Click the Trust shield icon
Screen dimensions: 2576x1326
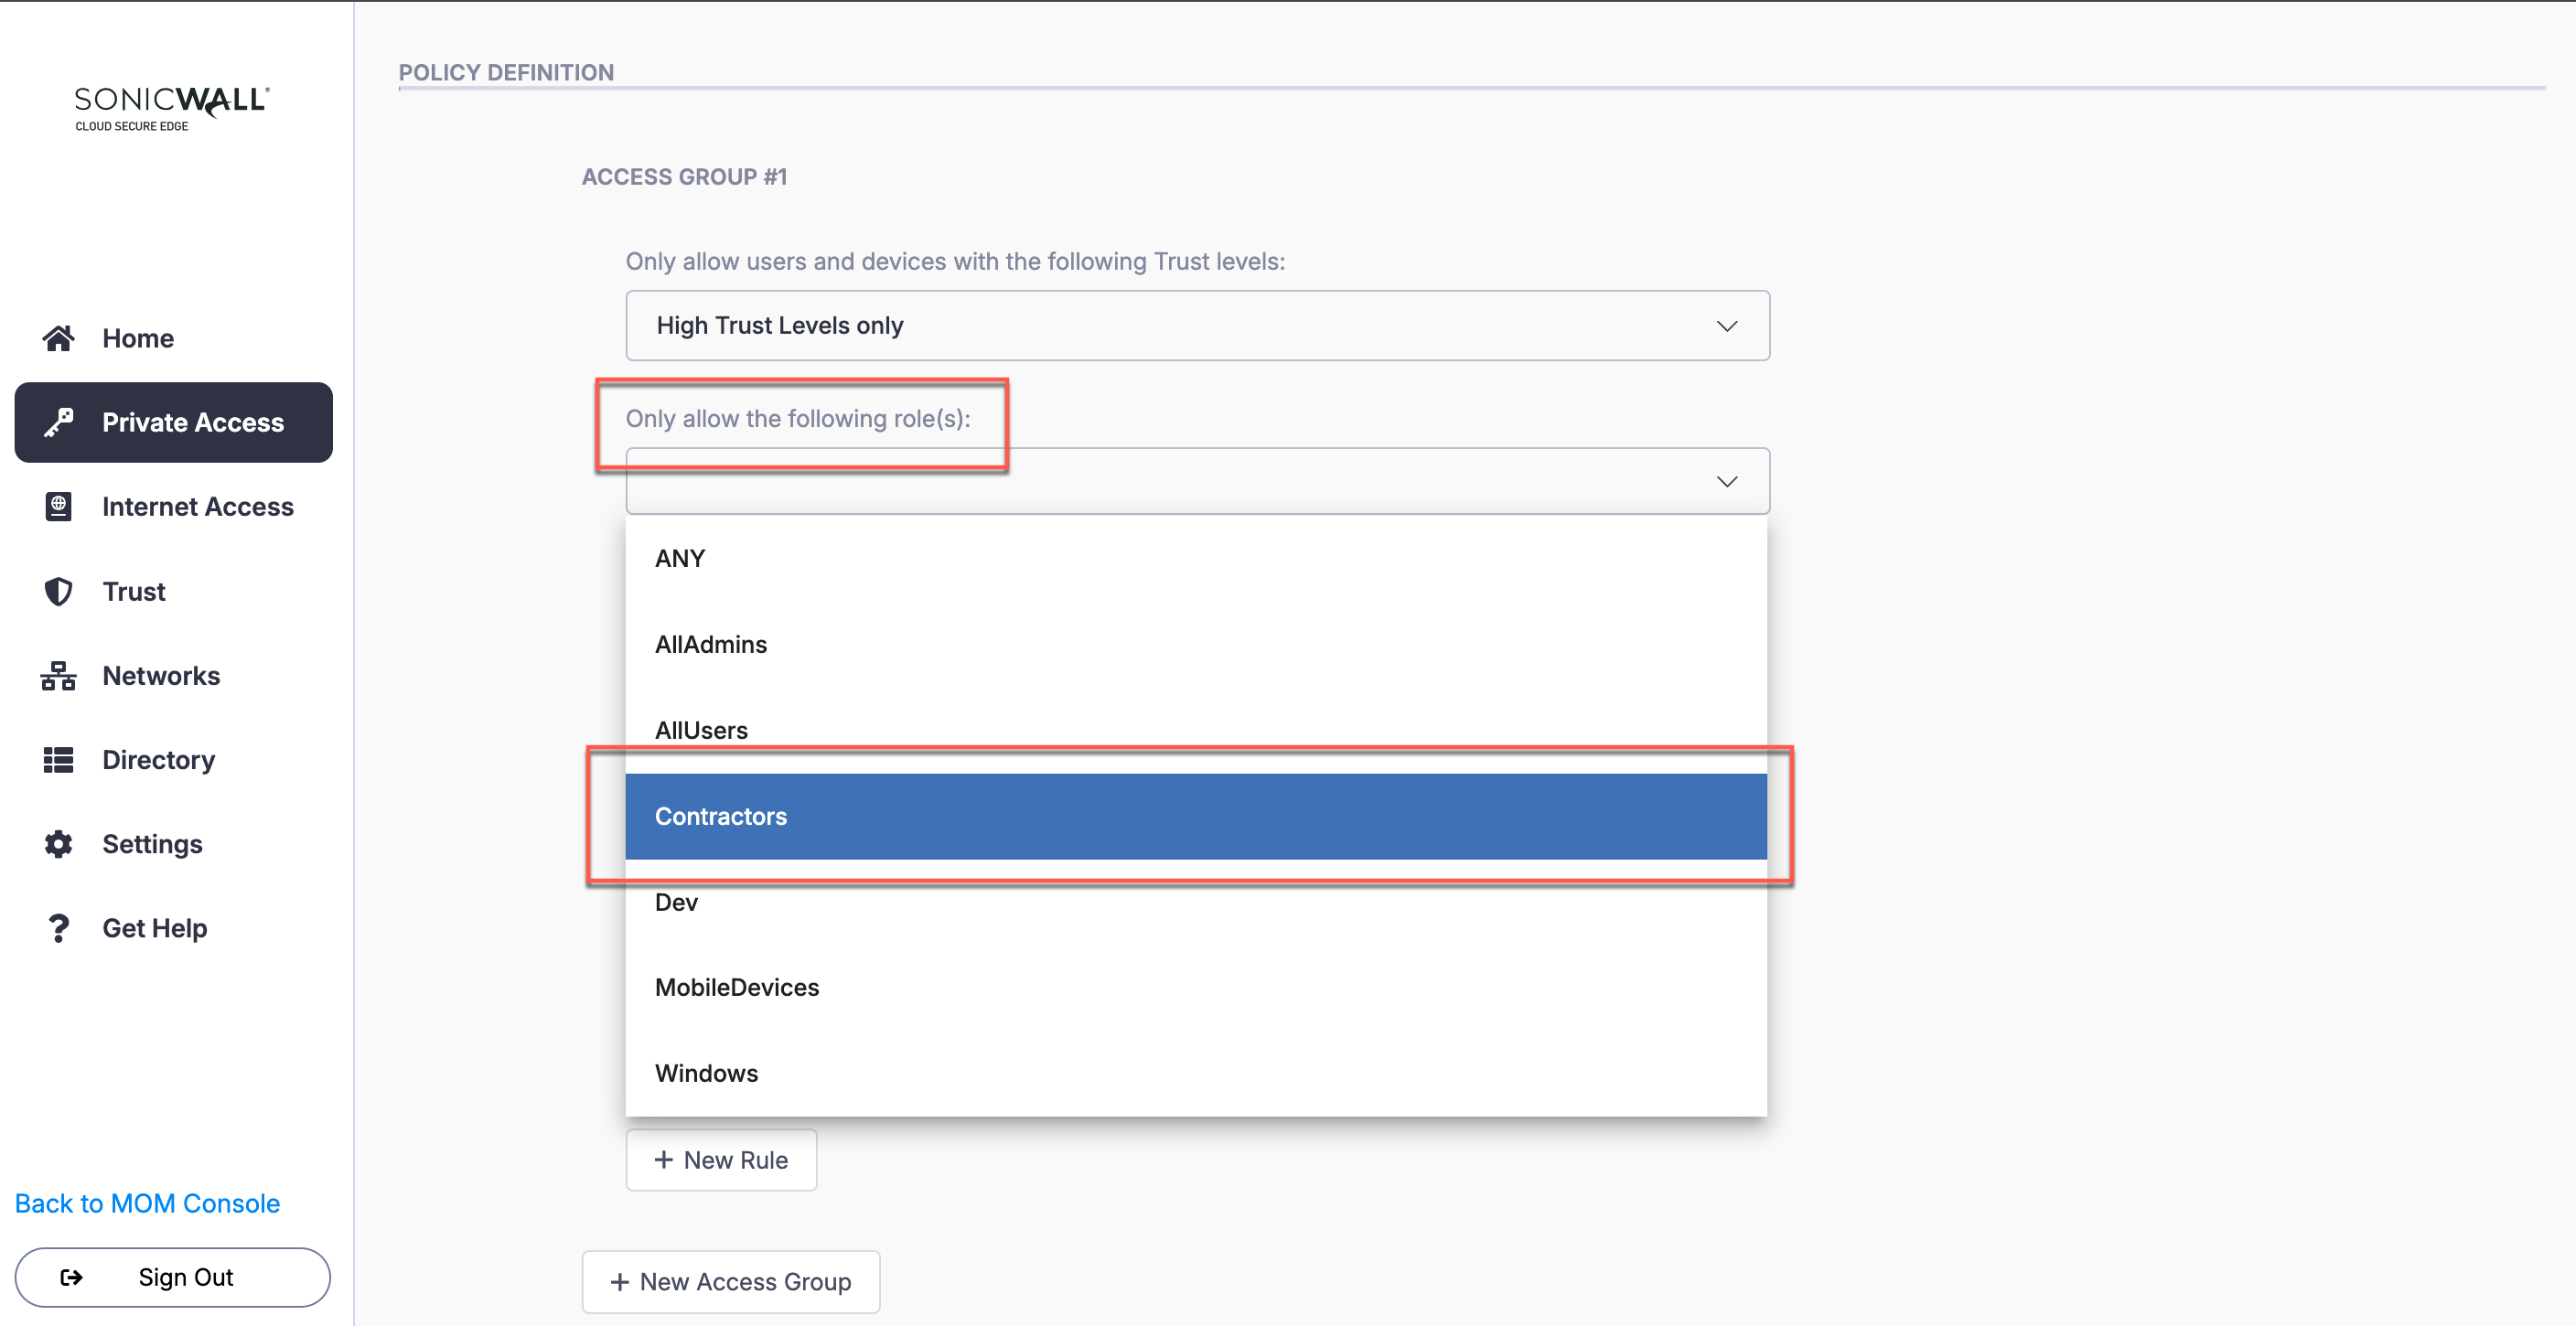point(58,592)
